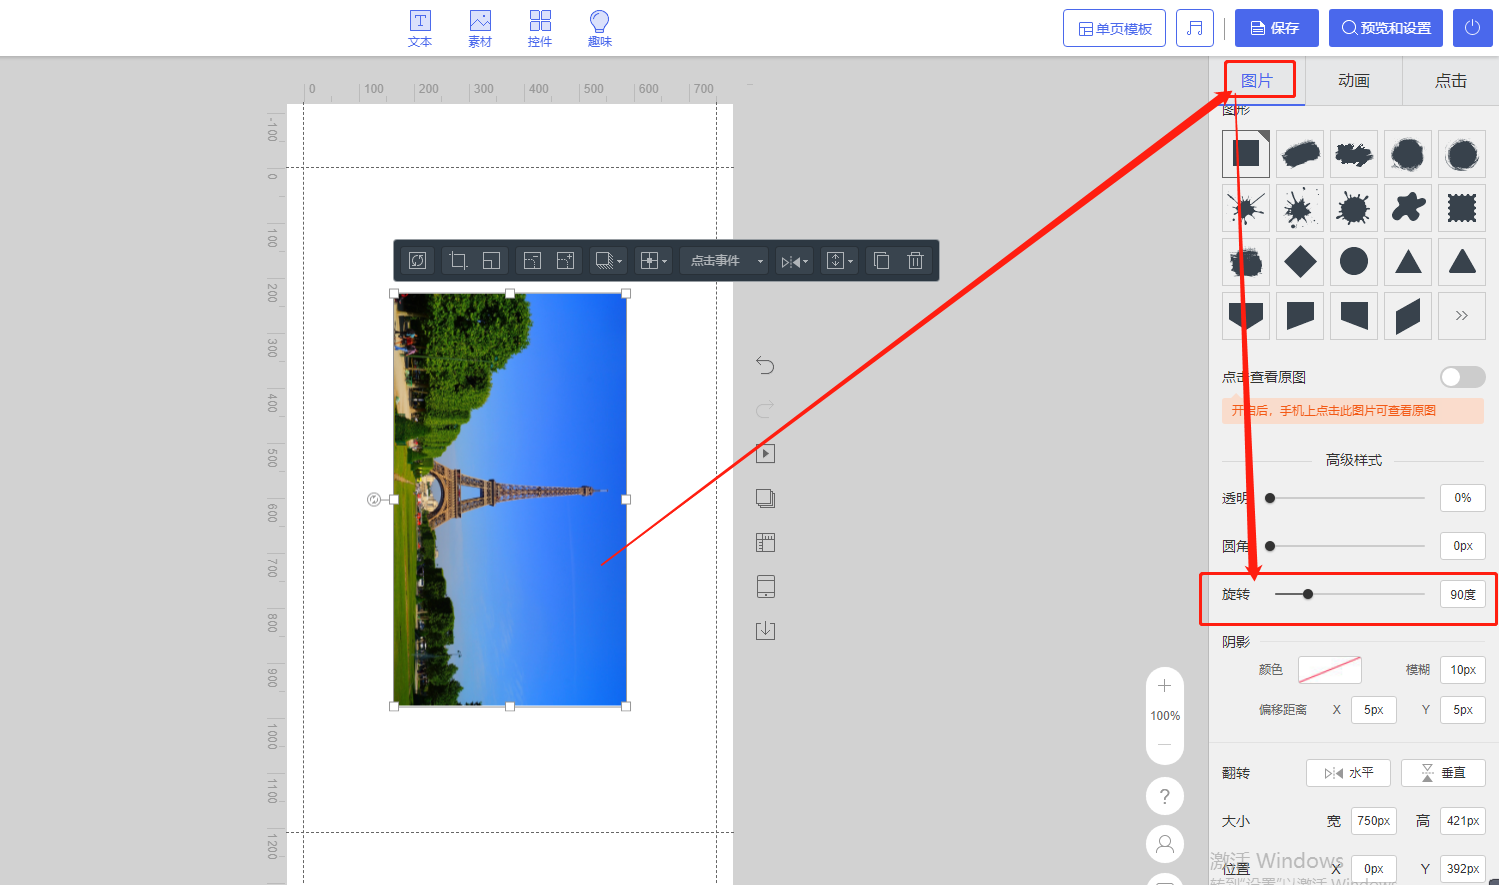Open the 文本 text tool
The width and height of the screenshot is (1499, 885).
click(420, 29)
